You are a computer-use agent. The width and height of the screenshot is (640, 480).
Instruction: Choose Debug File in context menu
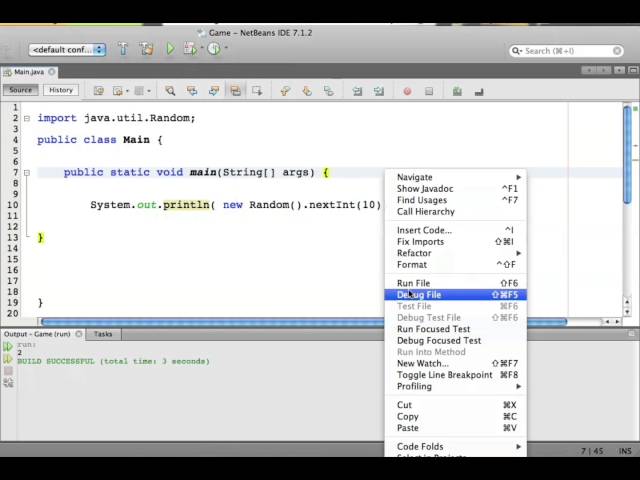click(456, 295)
